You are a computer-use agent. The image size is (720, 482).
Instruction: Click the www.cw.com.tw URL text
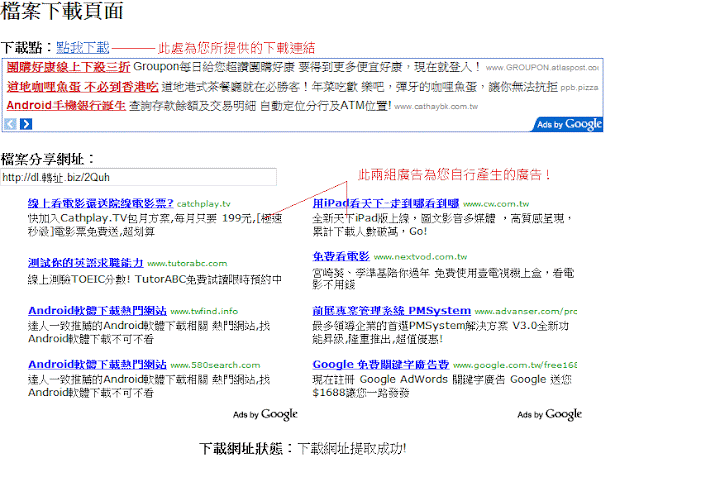496,204
